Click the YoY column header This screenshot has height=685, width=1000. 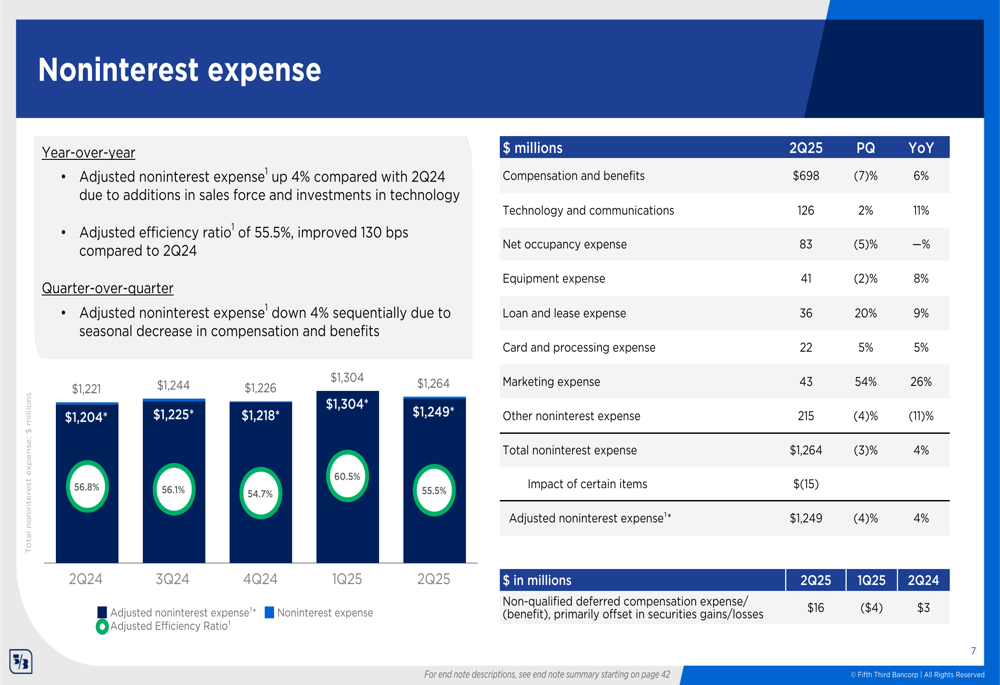pyautogui.click(x=921, y=148)
